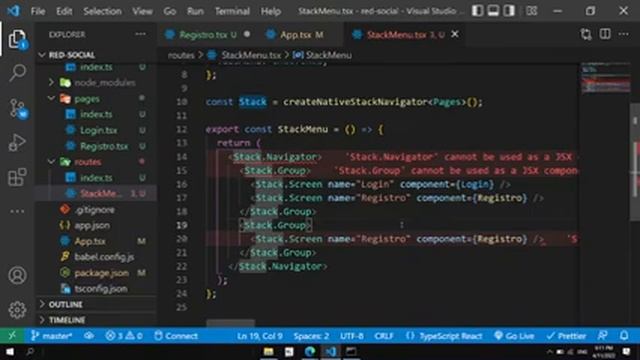
Task: Open the File menu
Action: pyautogui.click(x=38, y=11)
